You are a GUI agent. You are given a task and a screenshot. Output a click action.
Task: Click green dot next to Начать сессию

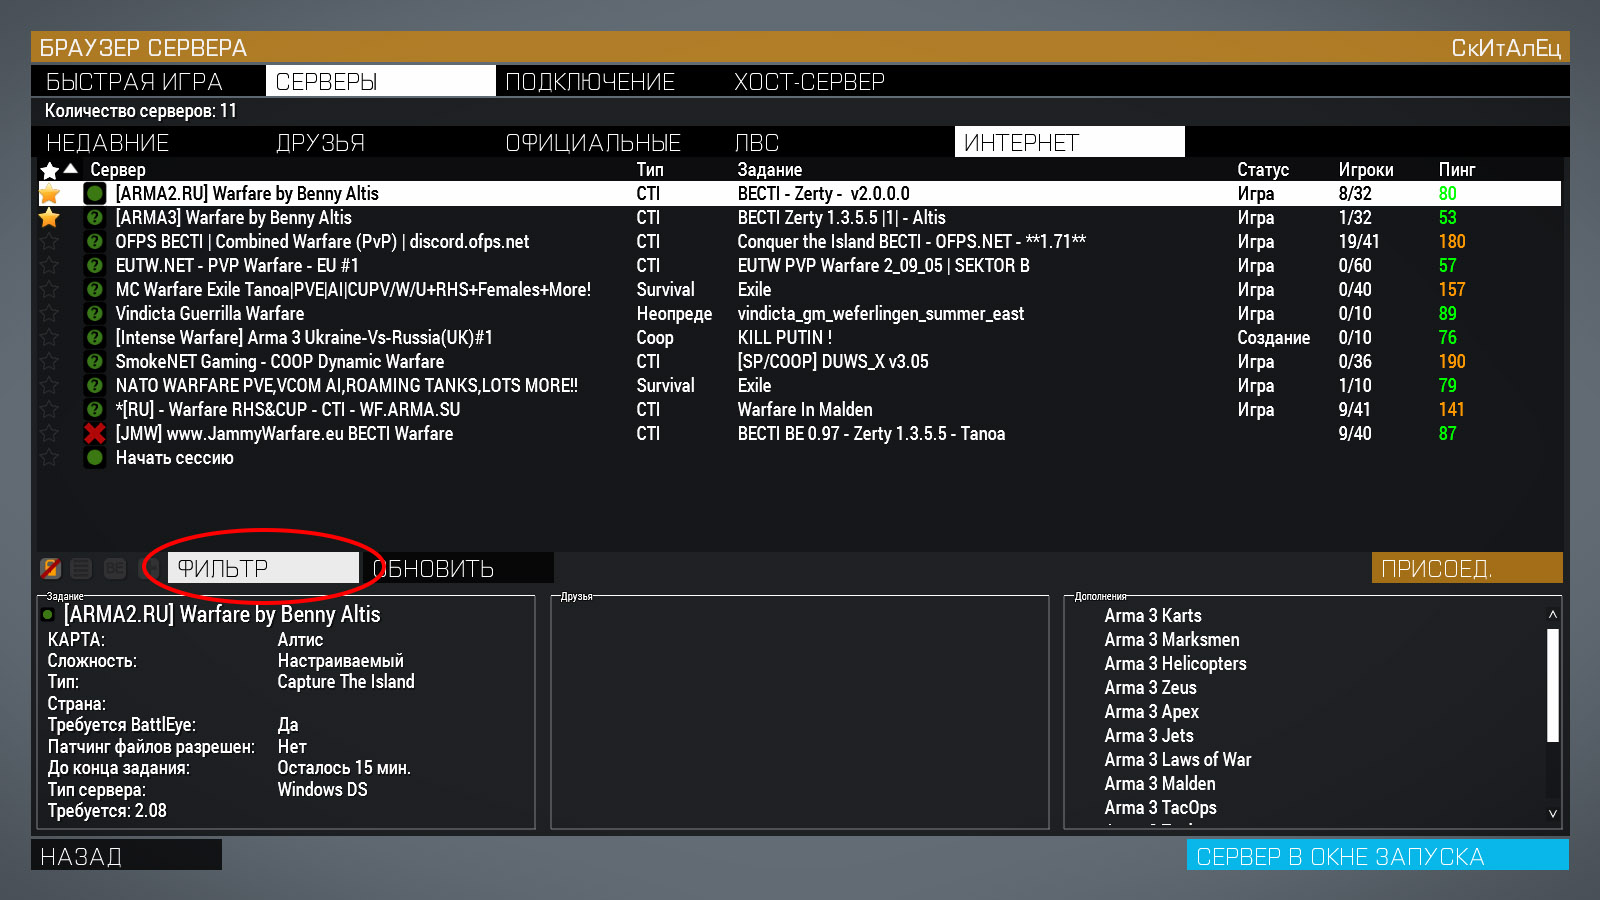(95, 457)
